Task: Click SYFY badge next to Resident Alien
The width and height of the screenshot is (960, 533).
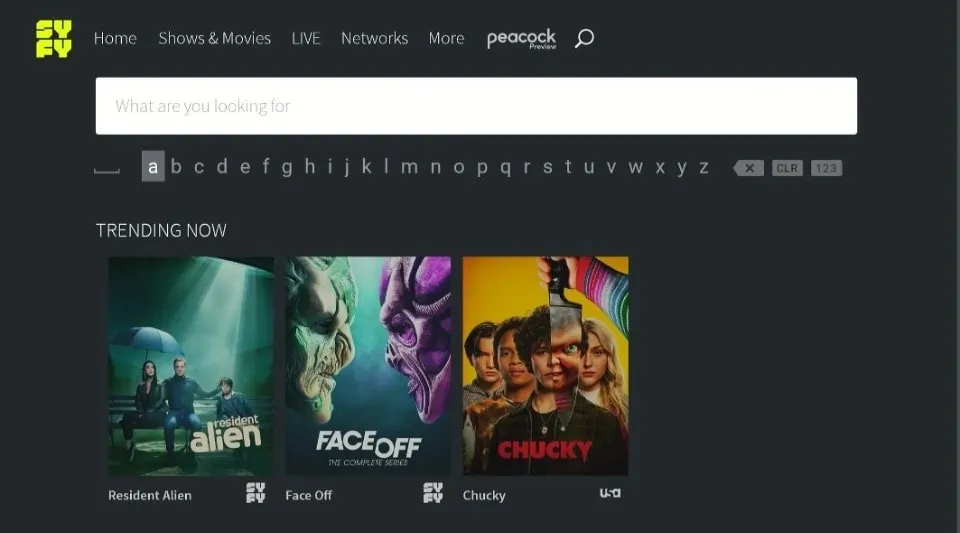Action: 256,493
